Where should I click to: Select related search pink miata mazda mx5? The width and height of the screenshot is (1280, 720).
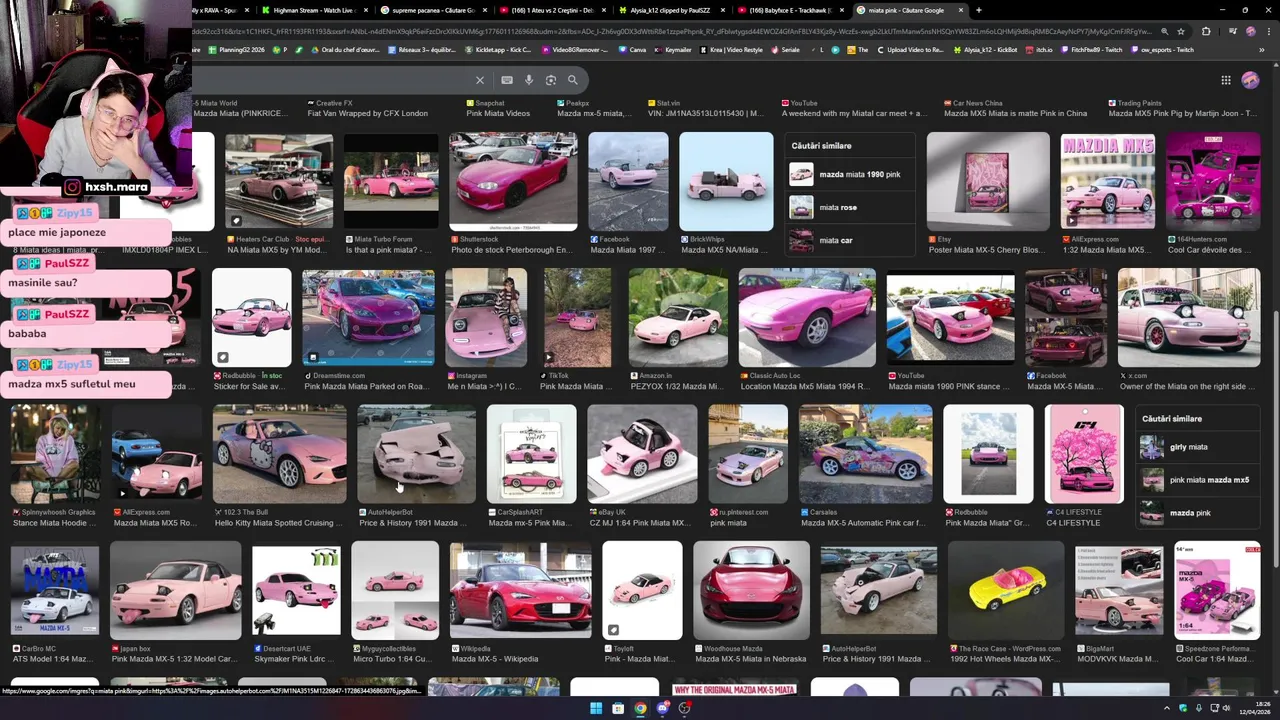tap(1199, 480)
